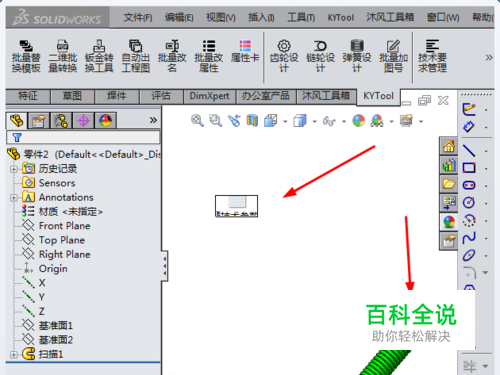Click Previous View icon
The image size is (500, 375).
tap(234, 120)
